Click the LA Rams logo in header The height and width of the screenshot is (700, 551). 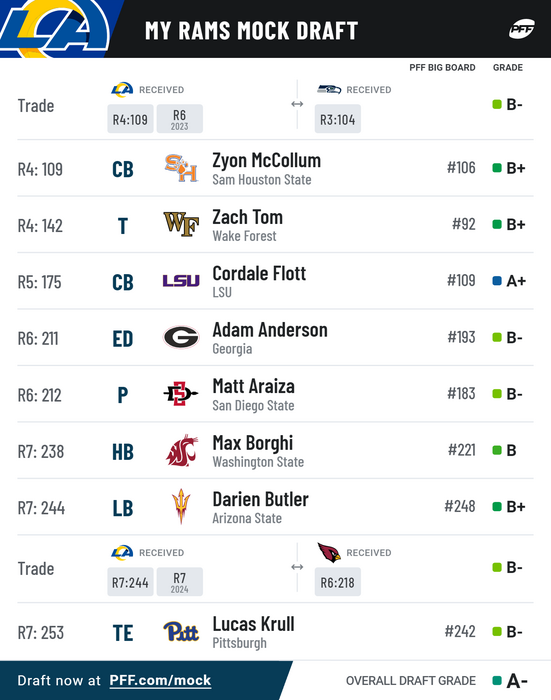(54, 29)
